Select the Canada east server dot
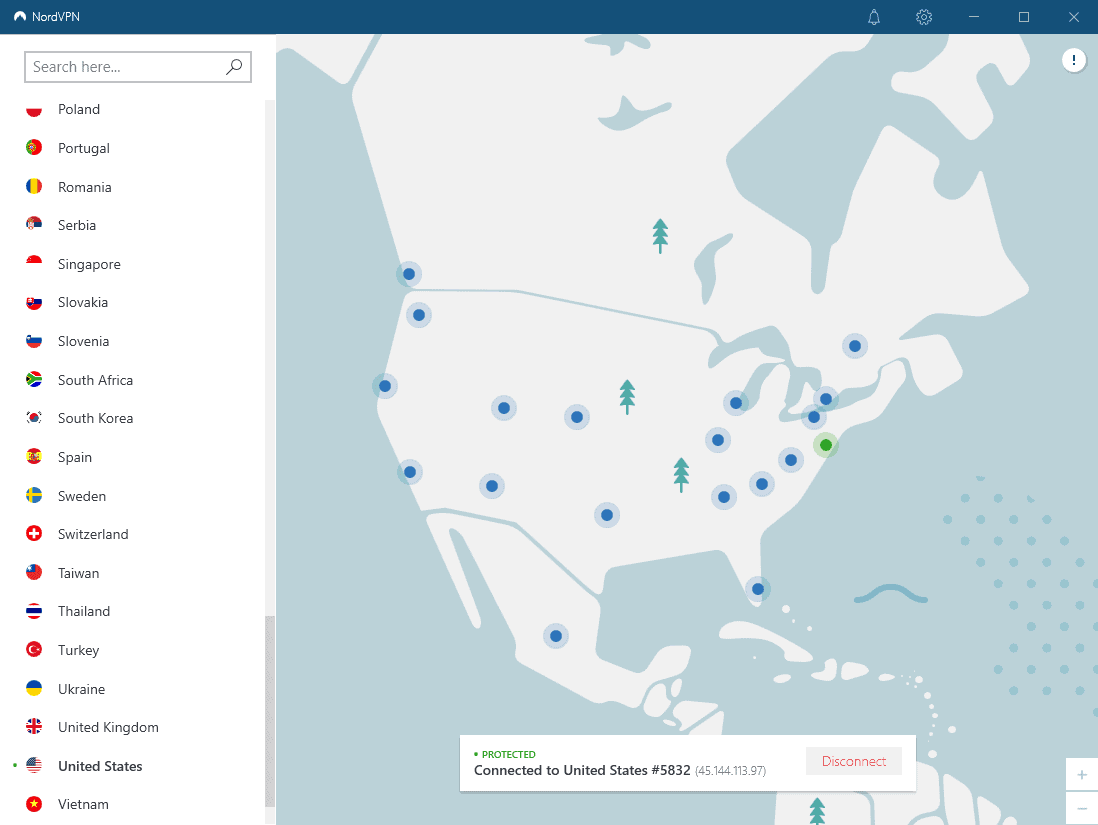 [855, 346]
